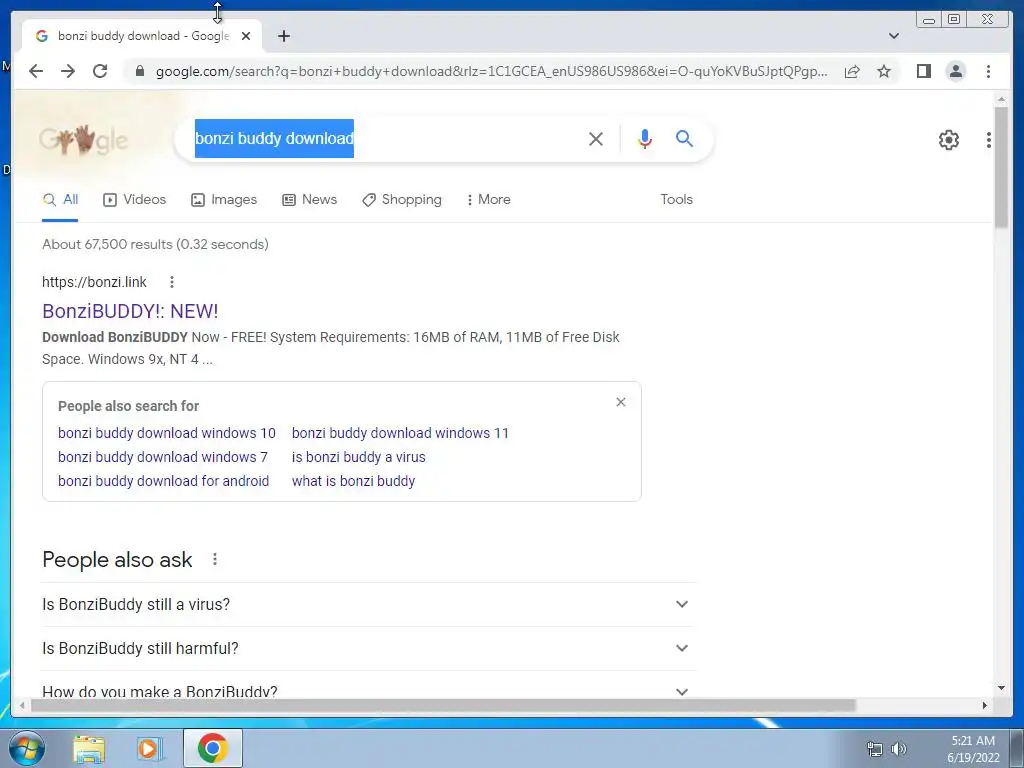The height and width of the screenshot is (768, 1024).
Task: Click the scroll up arrow
Action: pos(1001,99)
